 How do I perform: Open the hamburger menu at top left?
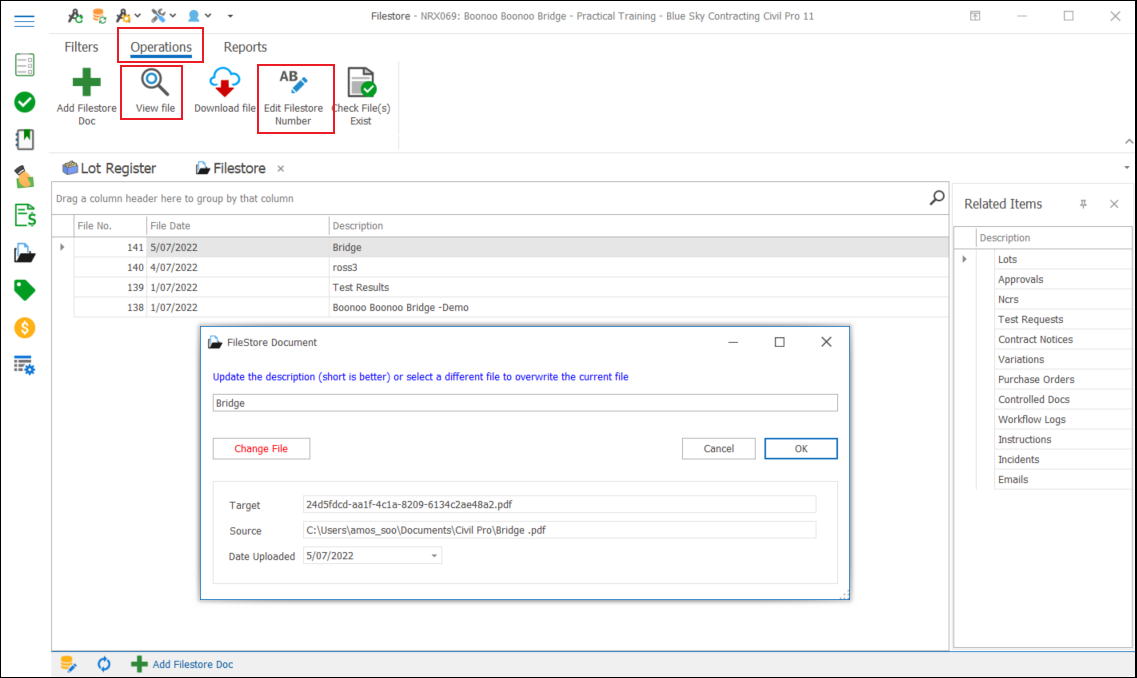pos(25,21)
